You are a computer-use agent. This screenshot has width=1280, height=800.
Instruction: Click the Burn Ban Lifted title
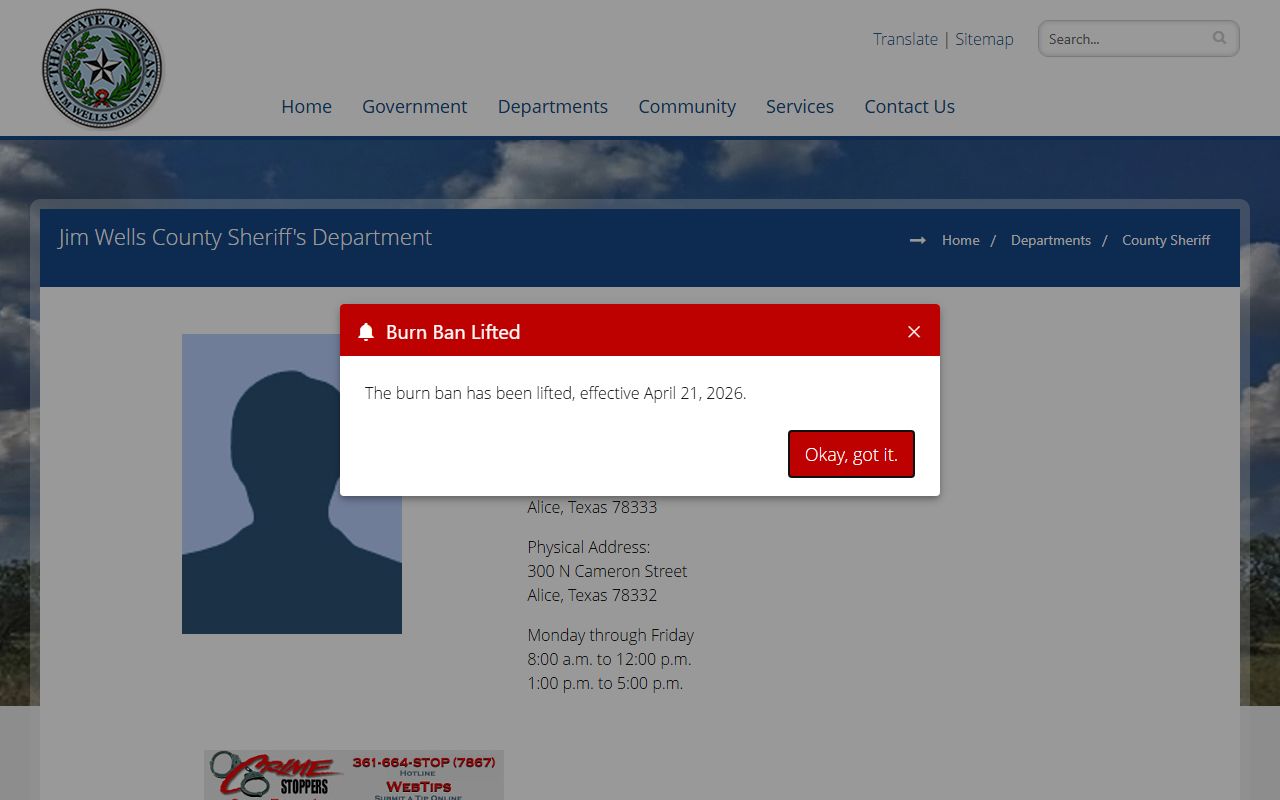pyautogui.click(x=453, y=332)
